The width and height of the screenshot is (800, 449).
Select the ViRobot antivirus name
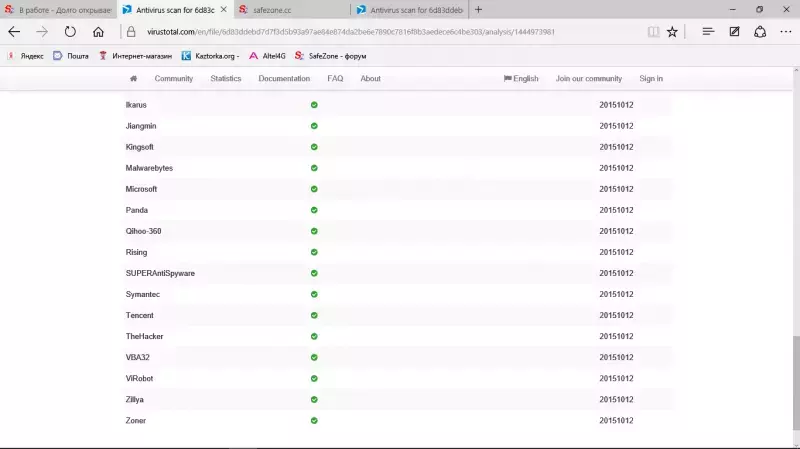click(x=139, y=378)
